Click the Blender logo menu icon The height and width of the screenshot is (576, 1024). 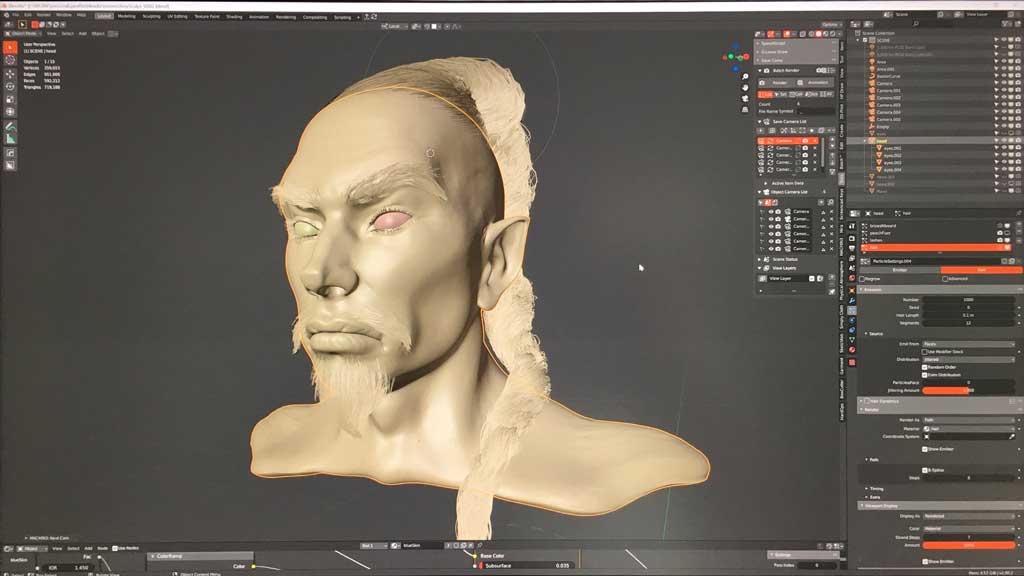[x=7, y=15]
